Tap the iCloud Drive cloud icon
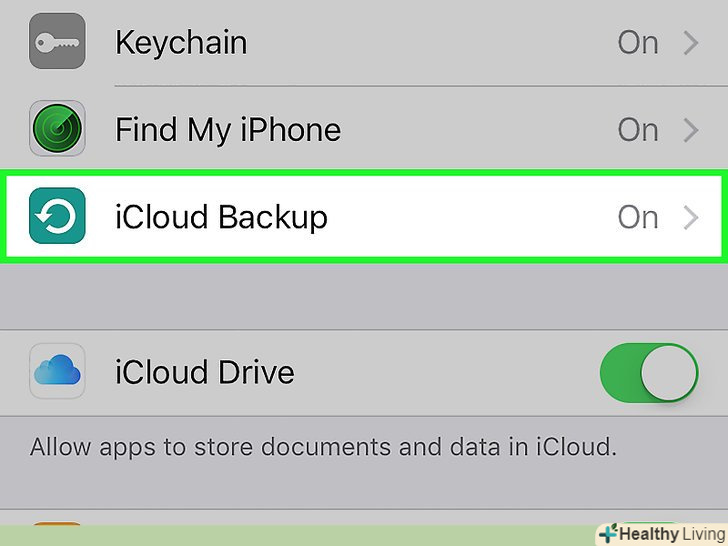Viewport: 728px width, 546px height. click(x=57, y=372)
